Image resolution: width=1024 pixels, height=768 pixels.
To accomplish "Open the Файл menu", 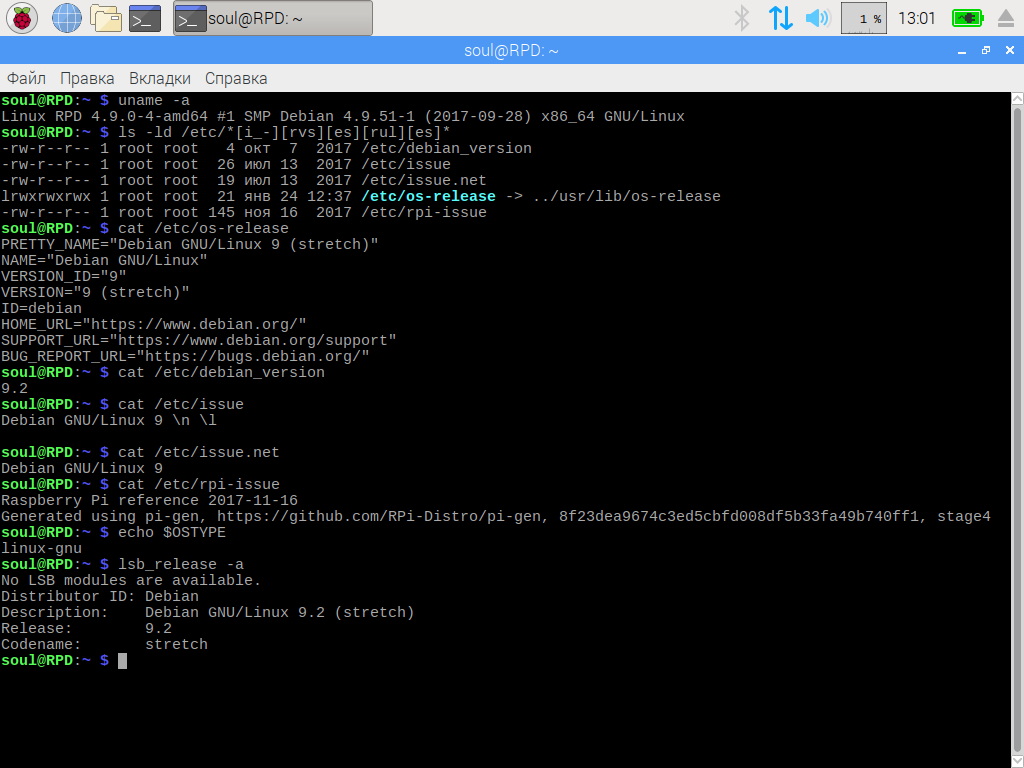I will tap(26, 78).
